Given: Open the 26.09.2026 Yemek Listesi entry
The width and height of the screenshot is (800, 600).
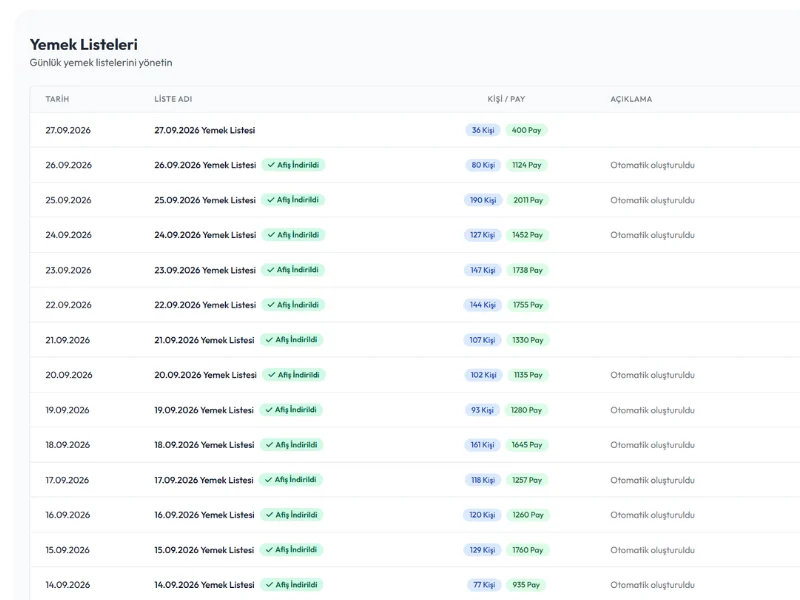Looking at the screenshot, I should pyautogui.click(x=205, y=165).
